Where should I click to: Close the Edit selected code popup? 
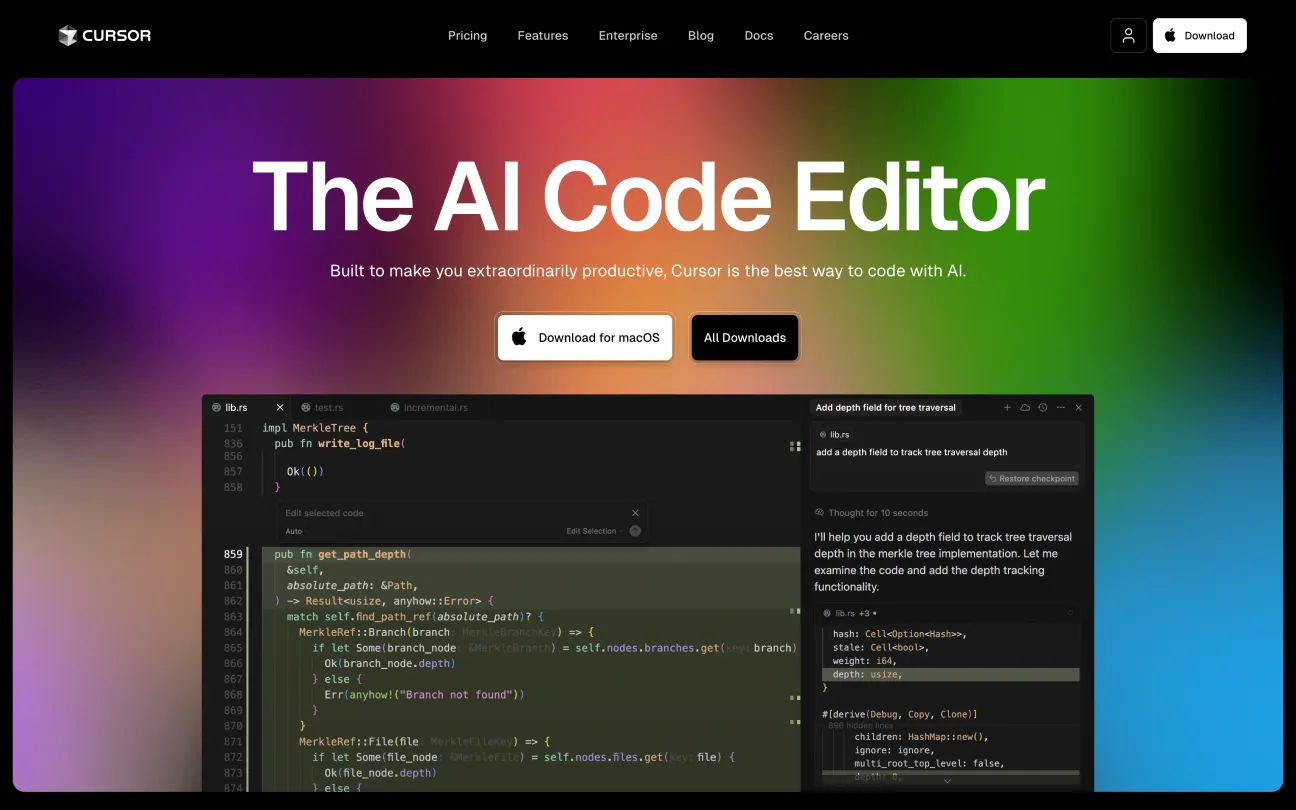pos(635,513)
